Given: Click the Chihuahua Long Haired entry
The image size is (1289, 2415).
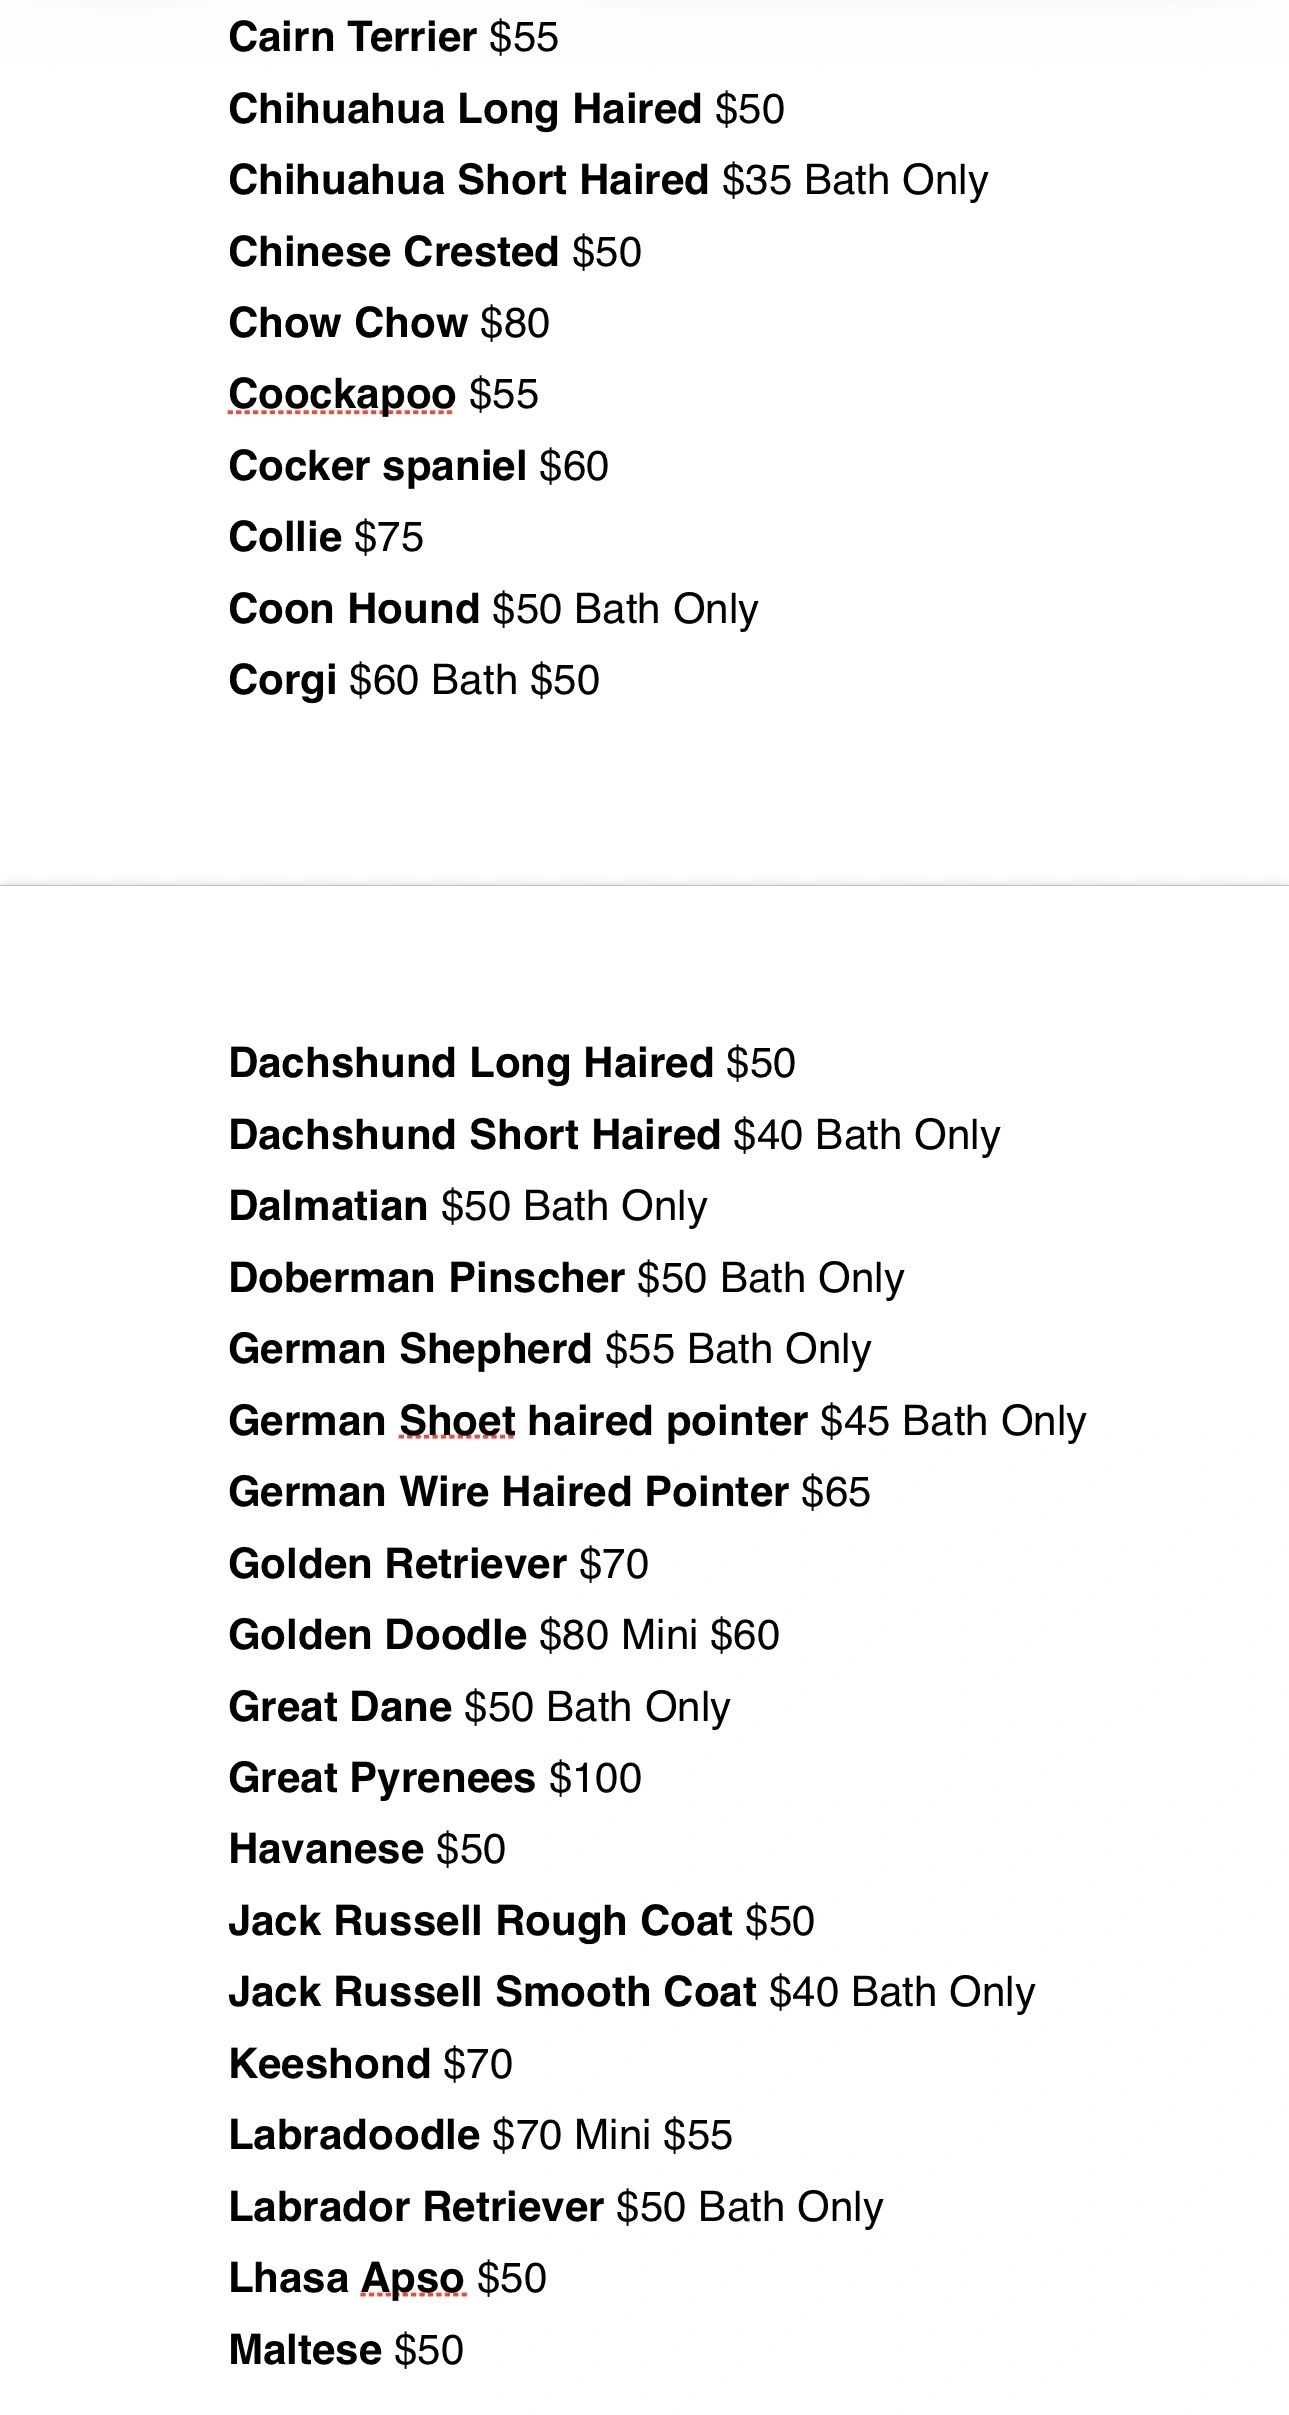Looking at the screenshot, I should [x=506, y=110].
